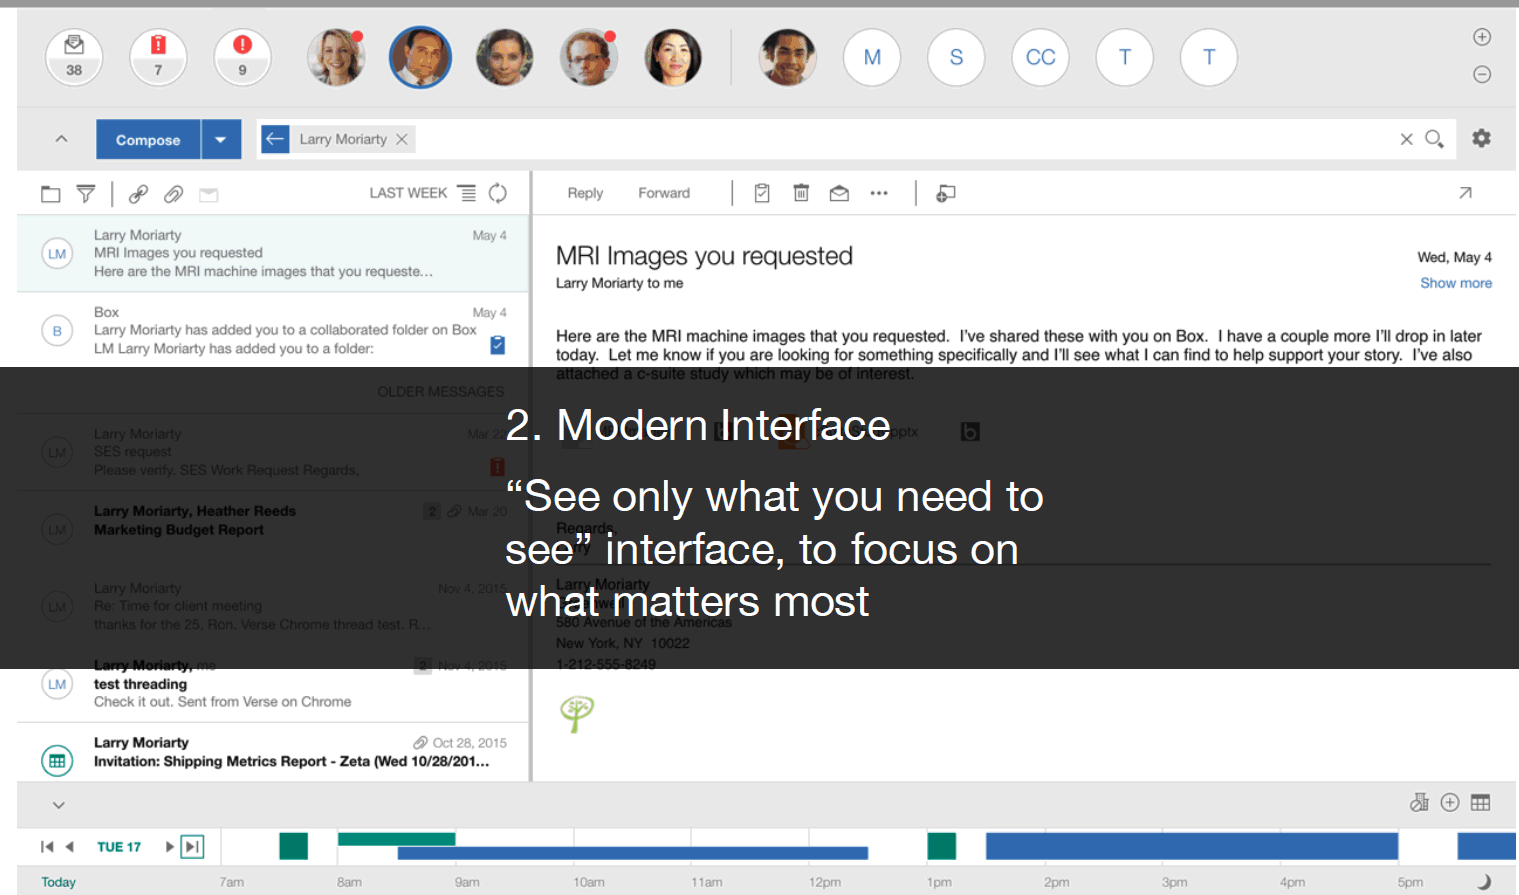The width and height of the screenshot is (1519, 895).
Task: Jump to the first day with the skip-back arrow
Action: click(x=46, y=847)
